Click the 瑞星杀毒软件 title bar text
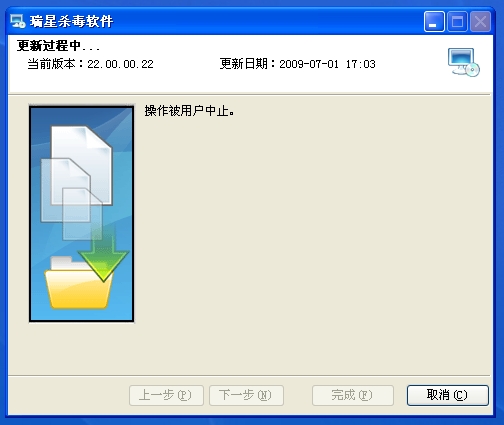Image resolution: width=504 pixels, height=425 pixels. pos(72,22)
